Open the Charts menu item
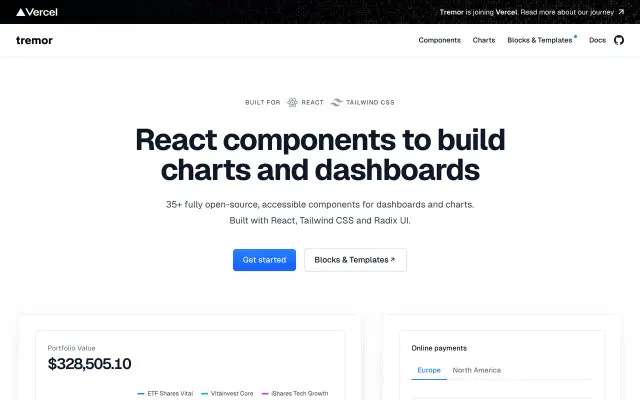640x400 pixels. (484, 40)
